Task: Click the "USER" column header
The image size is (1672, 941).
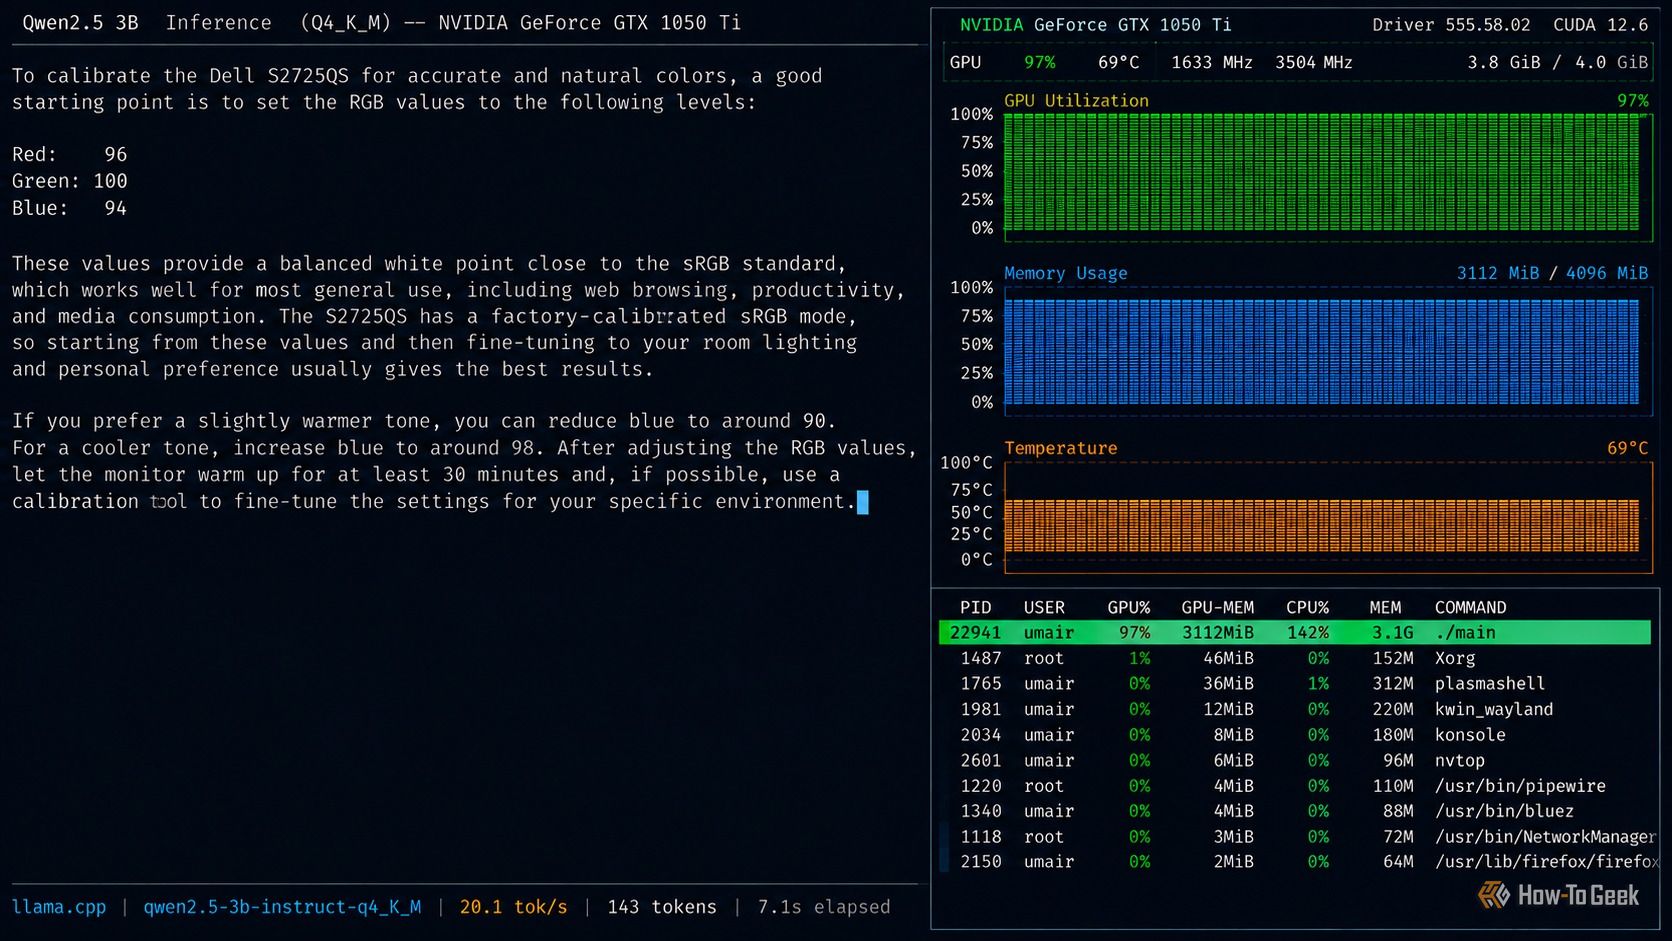Action: (x=1044, y=607)
